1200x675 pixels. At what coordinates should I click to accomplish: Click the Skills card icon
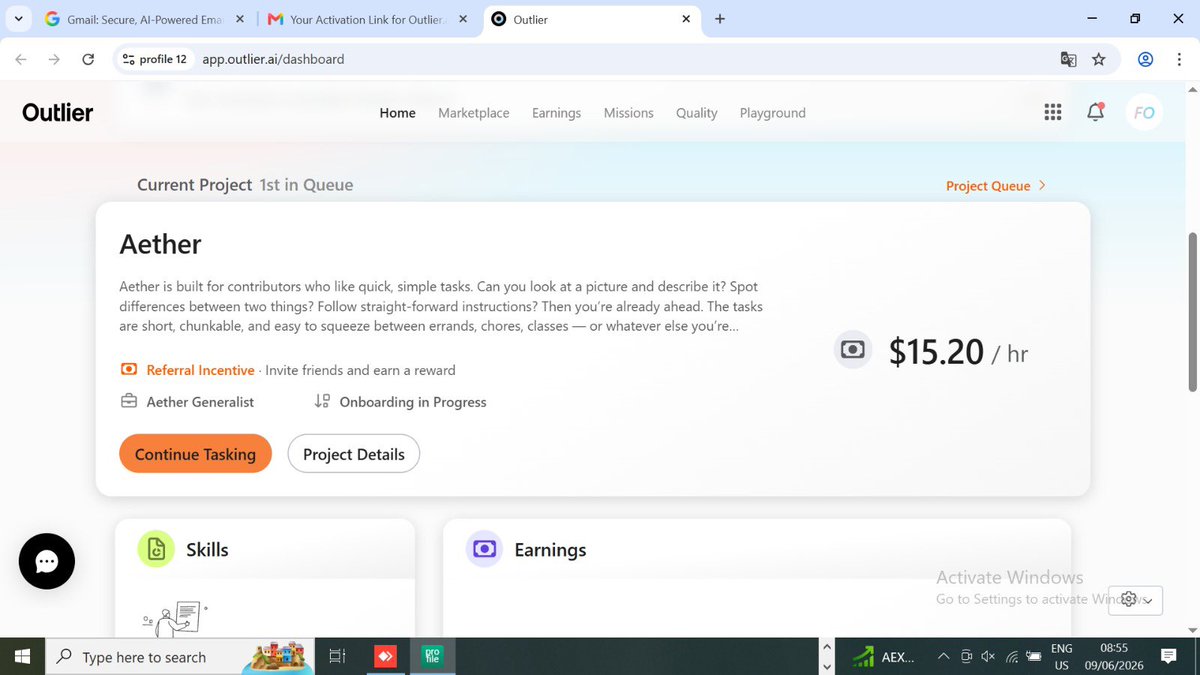pyautogui.click(x=156, y=549)
